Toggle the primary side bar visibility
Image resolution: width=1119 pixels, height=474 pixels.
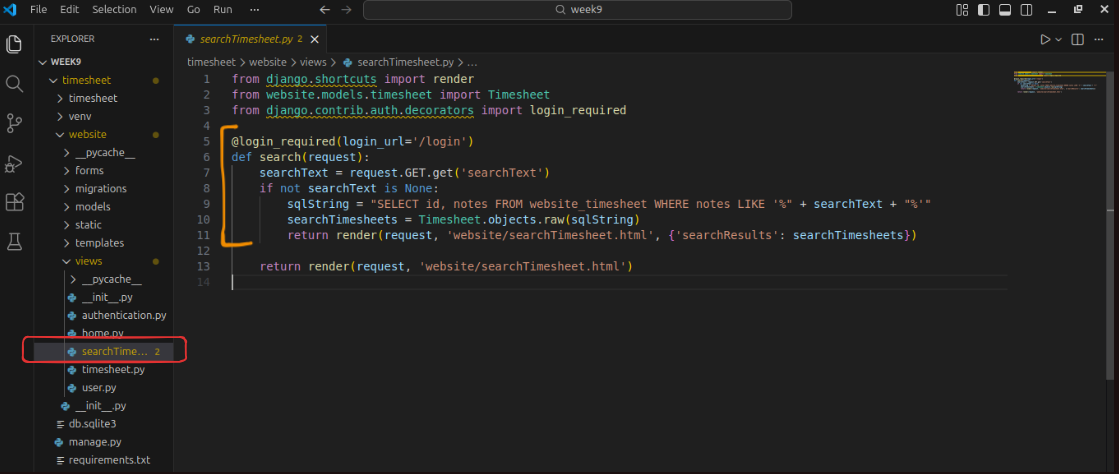pyautogui.click(x=983, y=10)
